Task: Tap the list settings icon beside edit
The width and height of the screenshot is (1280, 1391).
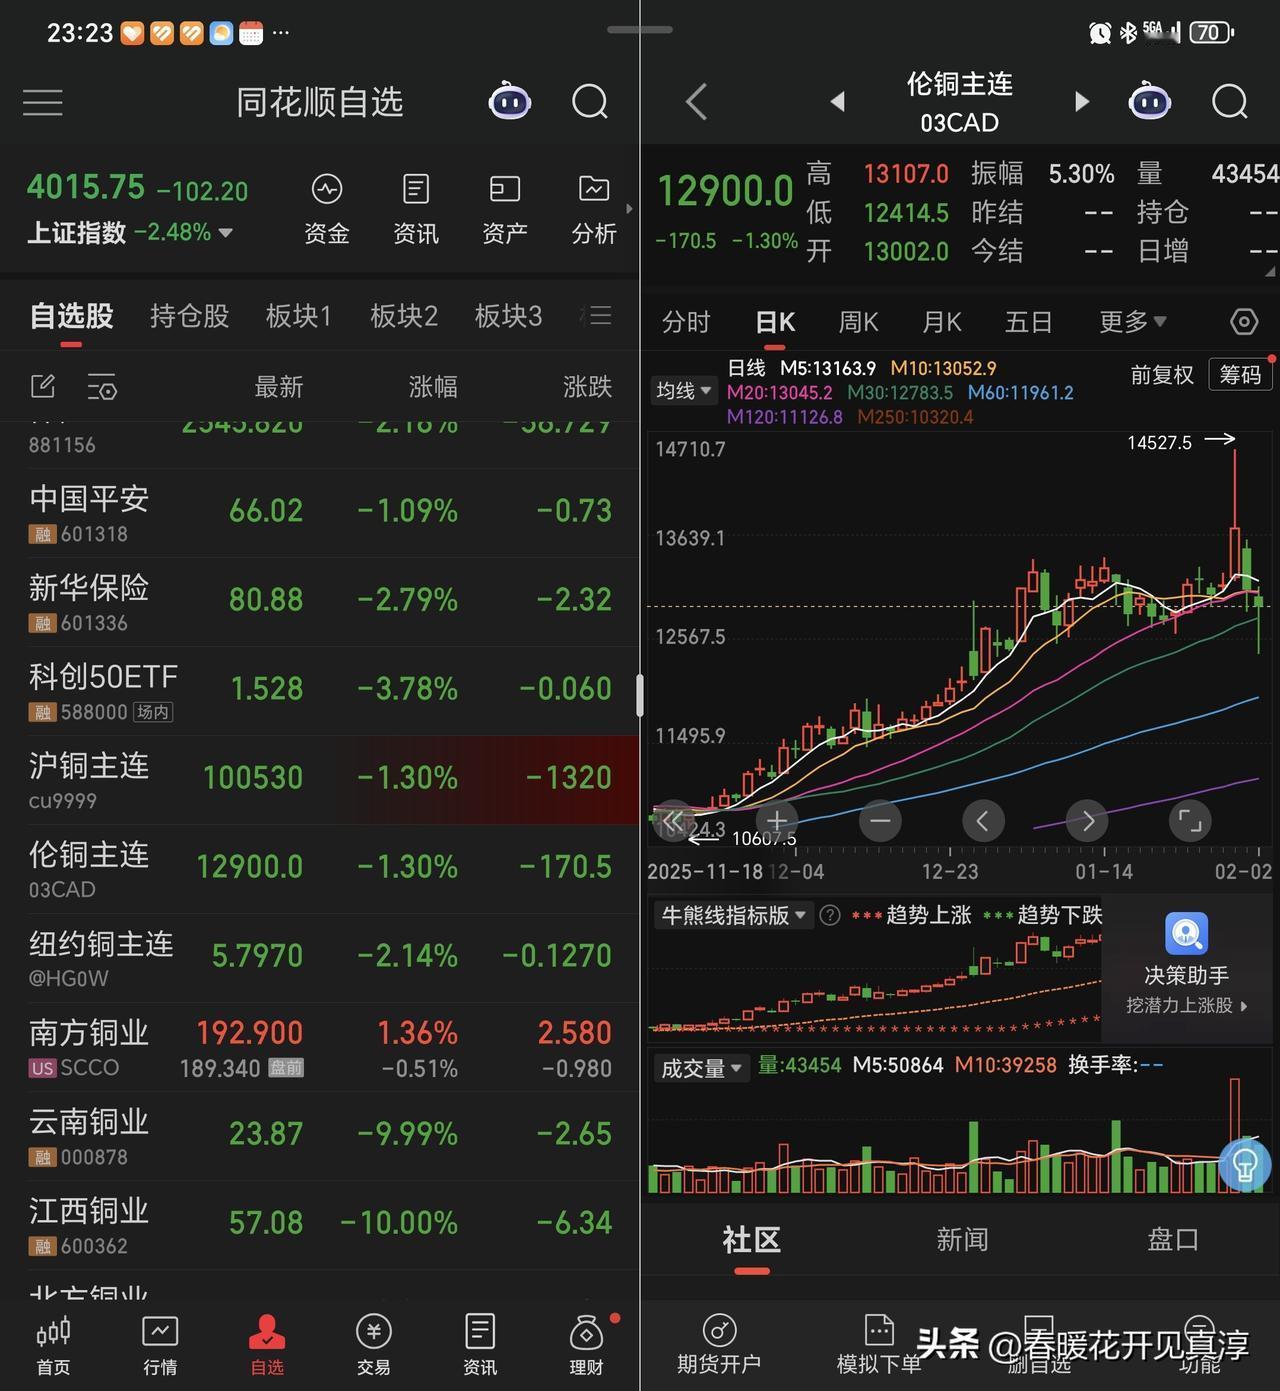Action: point(102,386)
